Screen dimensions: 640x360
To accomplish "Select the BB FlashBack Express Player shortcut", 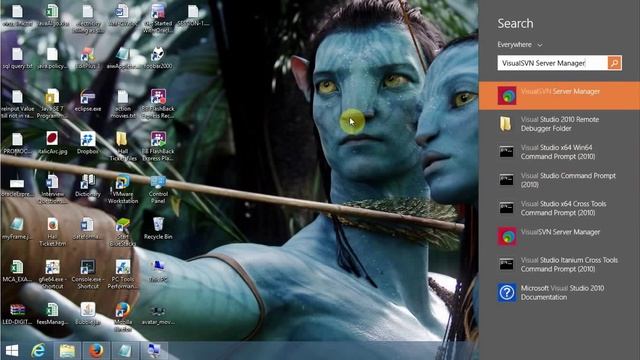I will click(158, 146).
